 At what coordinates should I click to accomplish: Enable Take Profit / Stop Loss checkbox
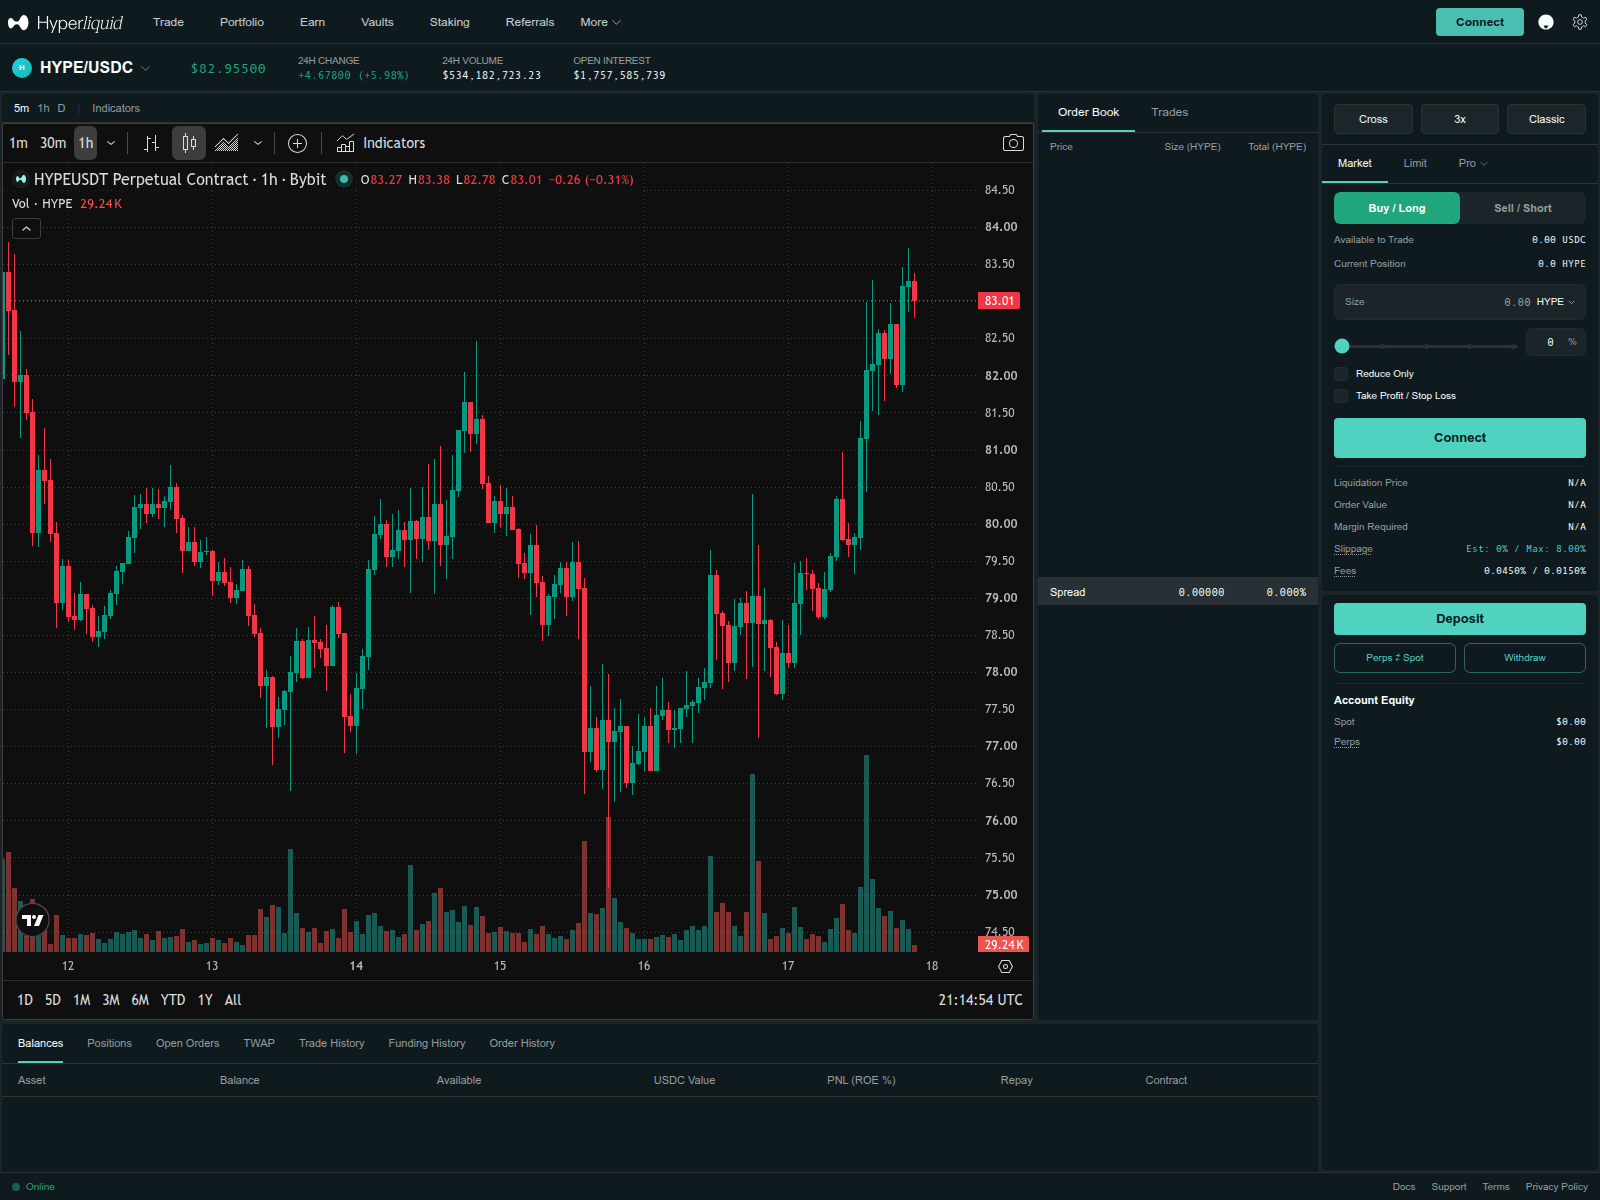[1341, 396]
